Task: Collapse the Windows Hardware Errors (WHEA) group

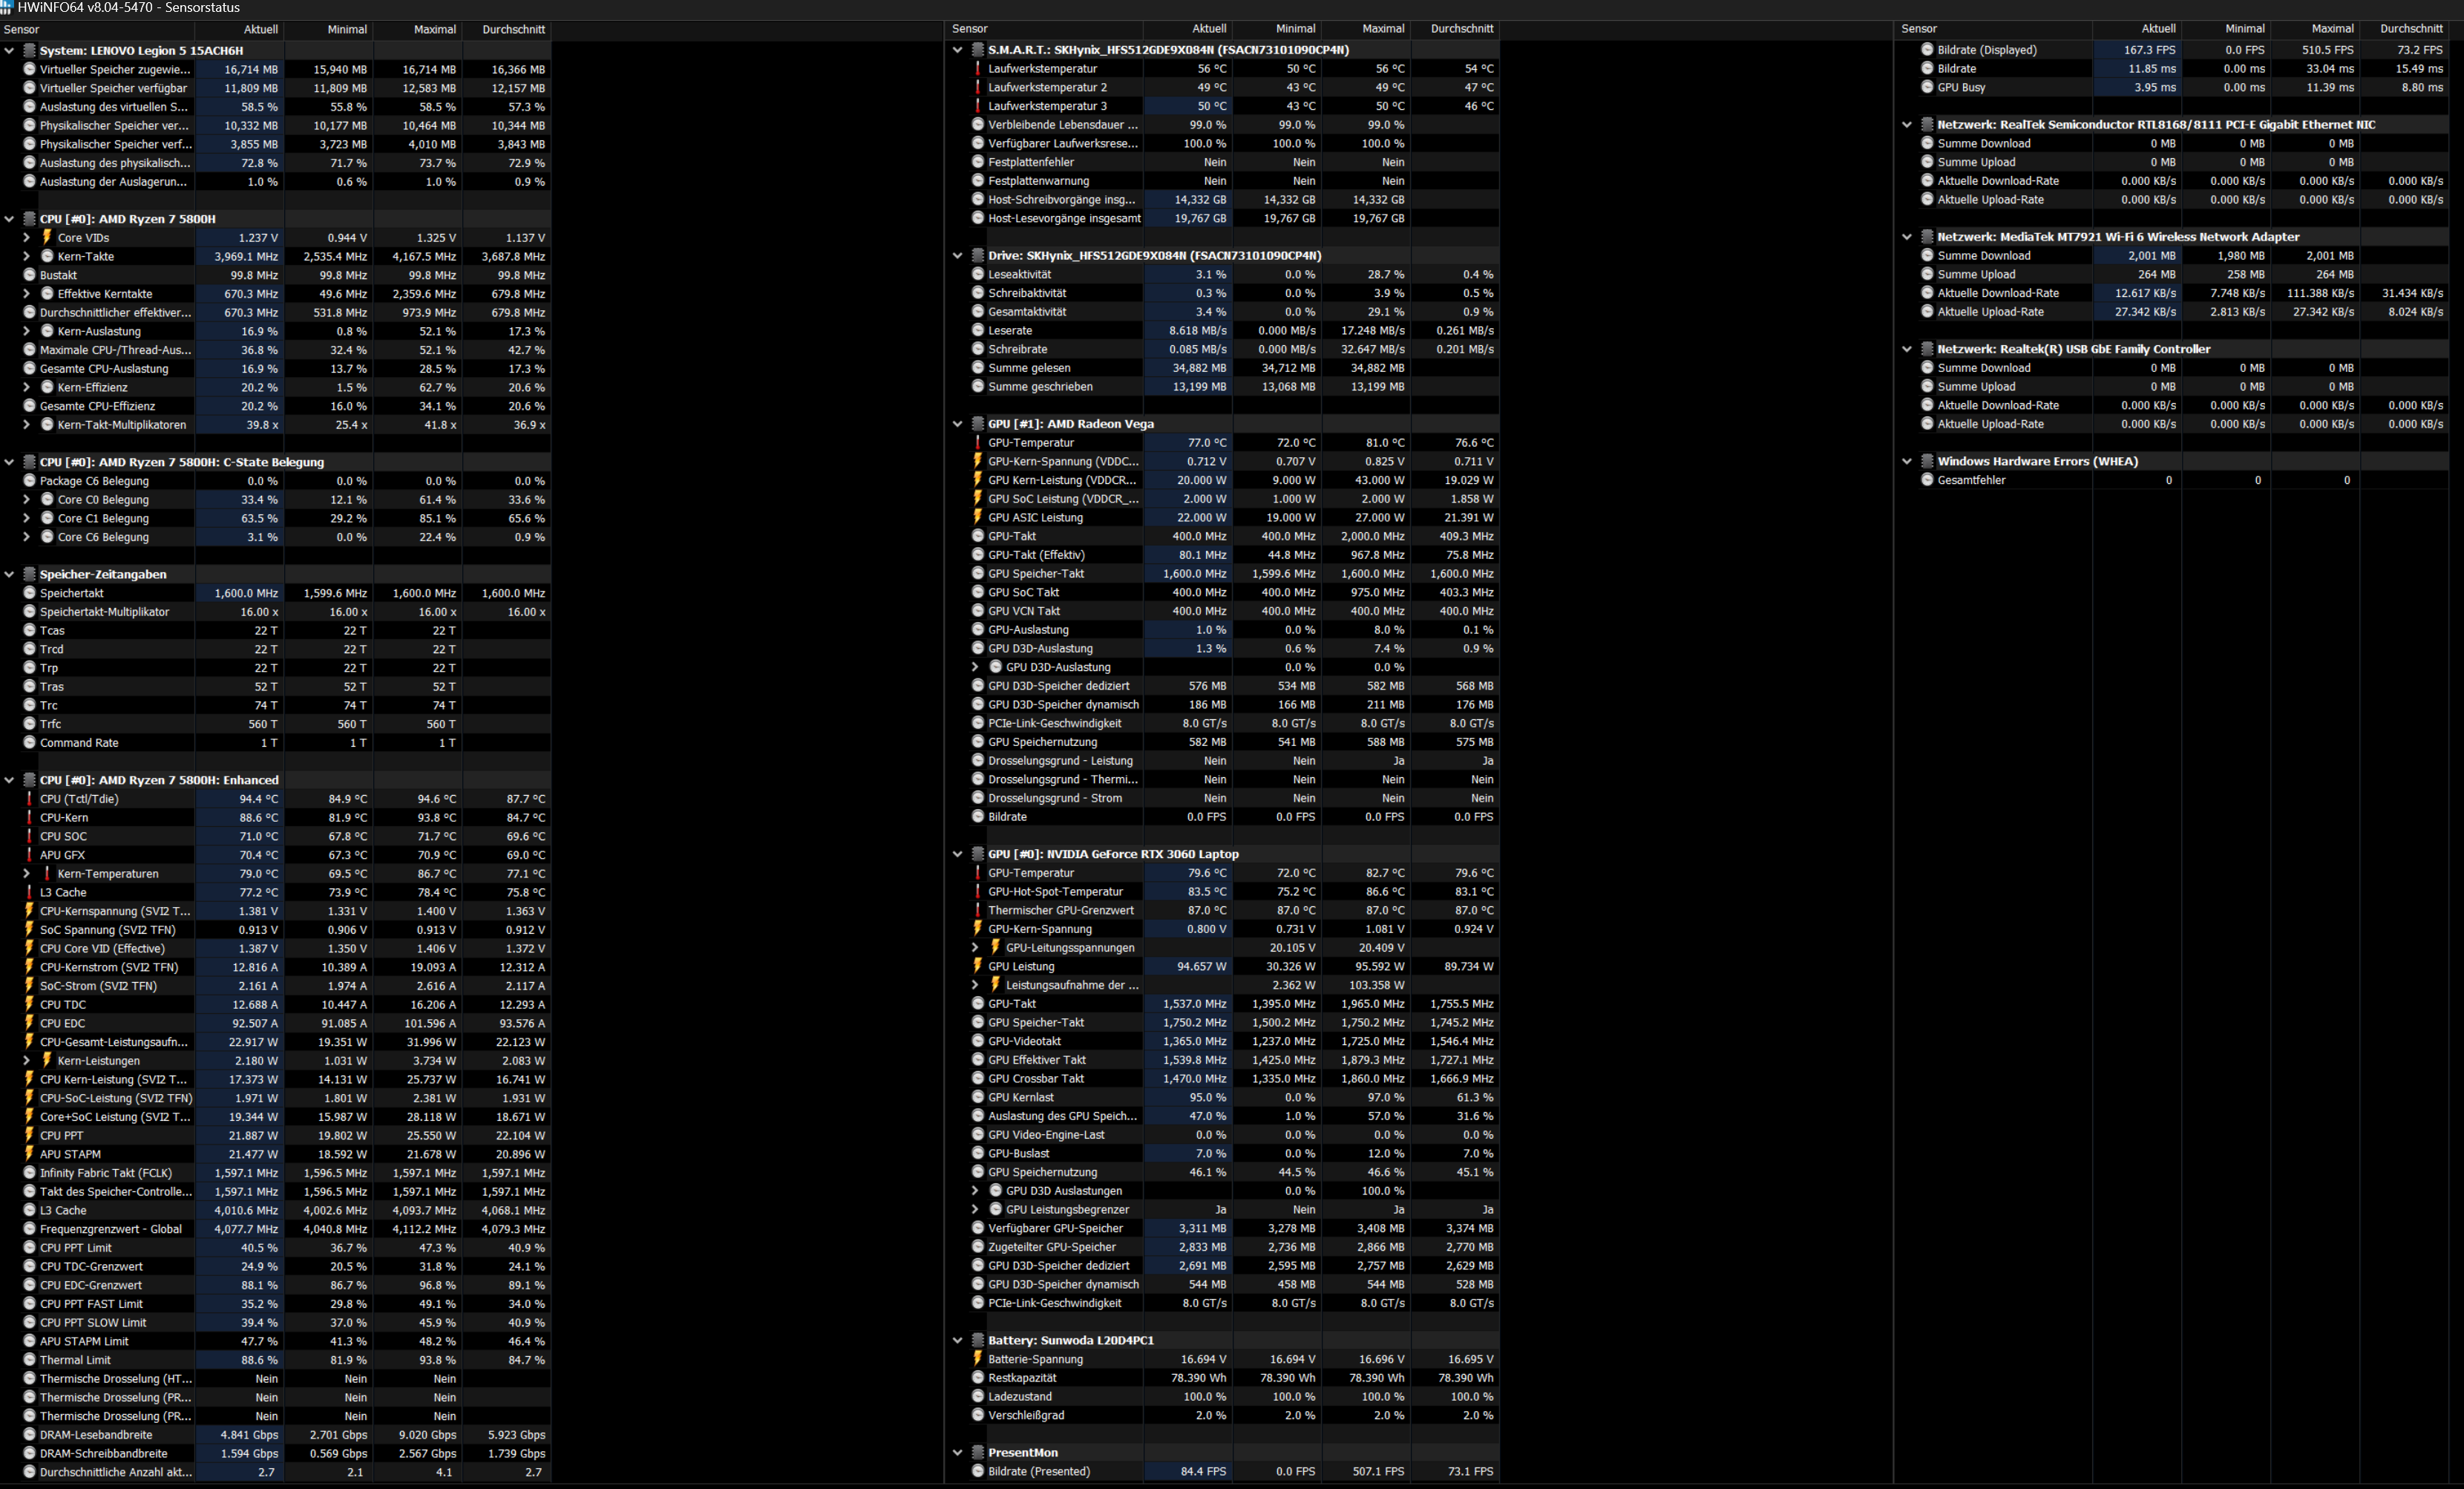Action: [x=1906, y=462]
